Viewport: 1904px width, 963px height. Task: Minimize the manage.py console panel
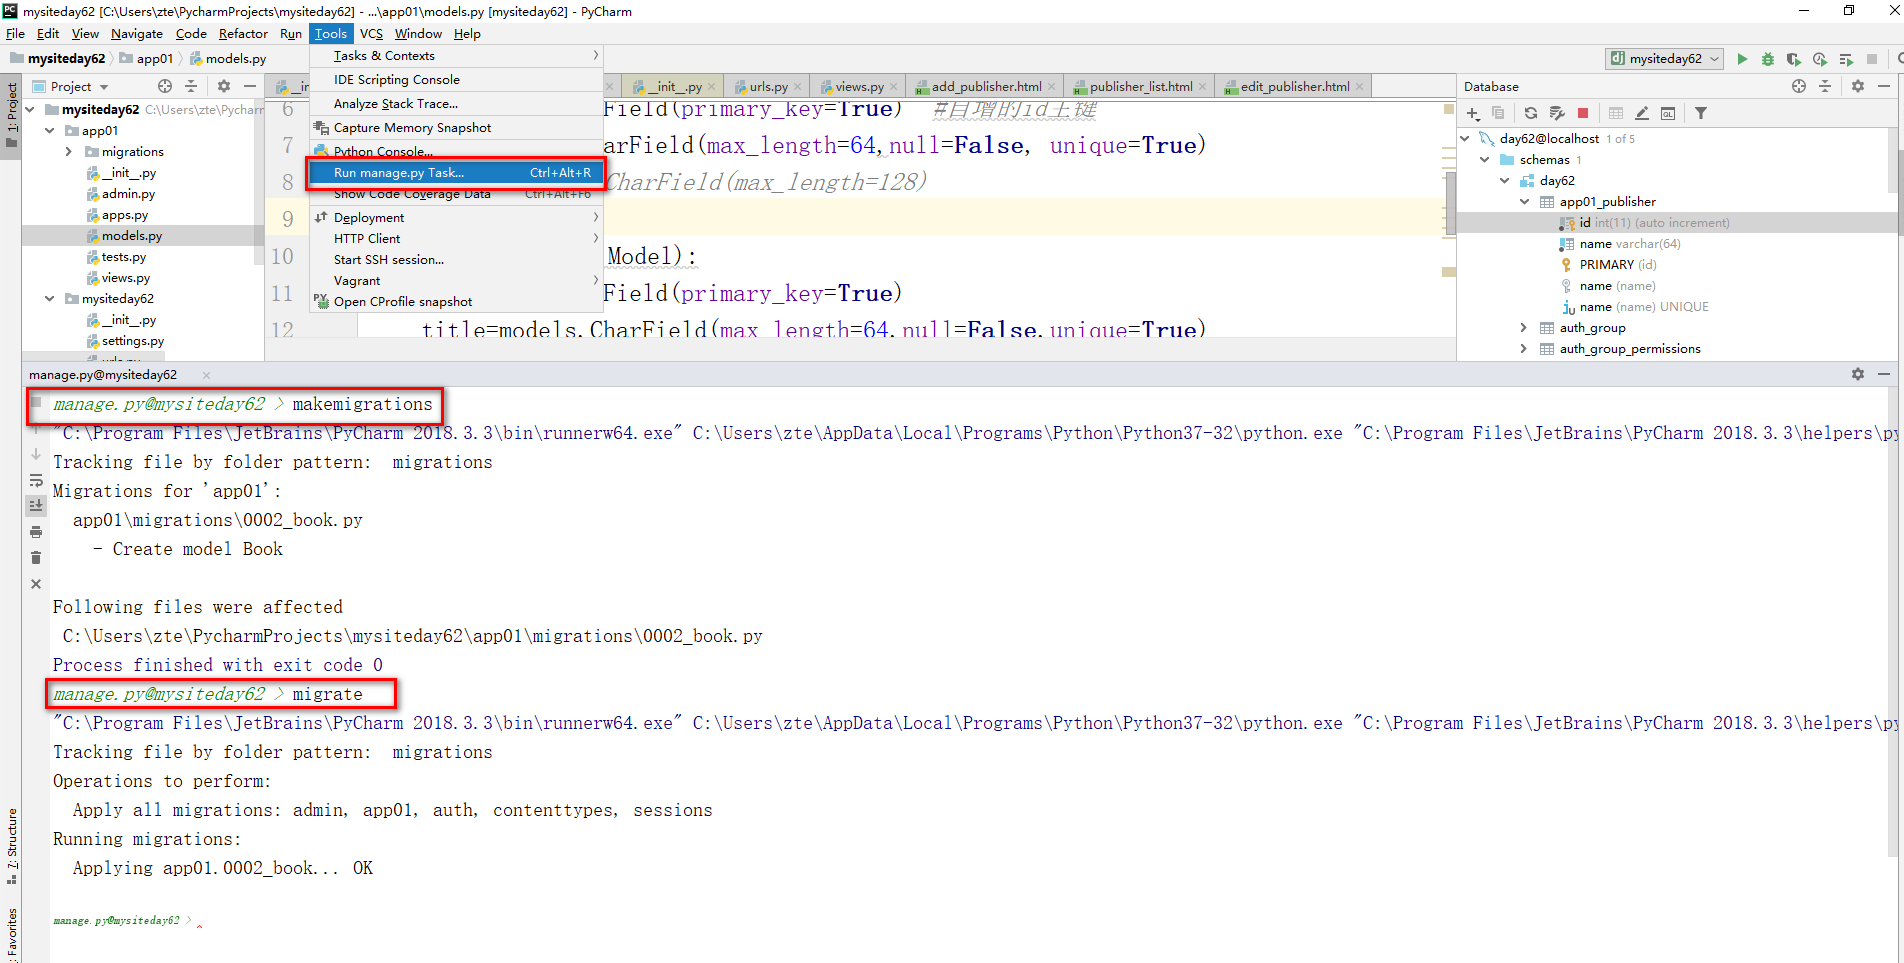click(x=1884, y=374)
